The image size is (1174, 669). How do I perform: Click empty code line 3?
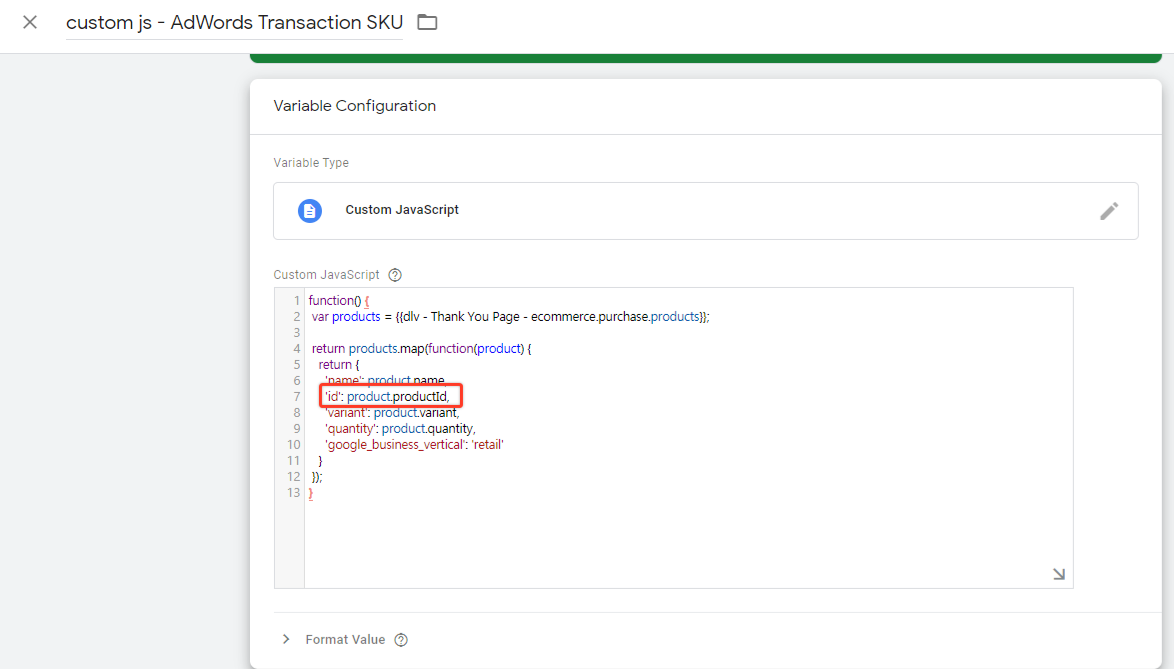click(687, 332)
